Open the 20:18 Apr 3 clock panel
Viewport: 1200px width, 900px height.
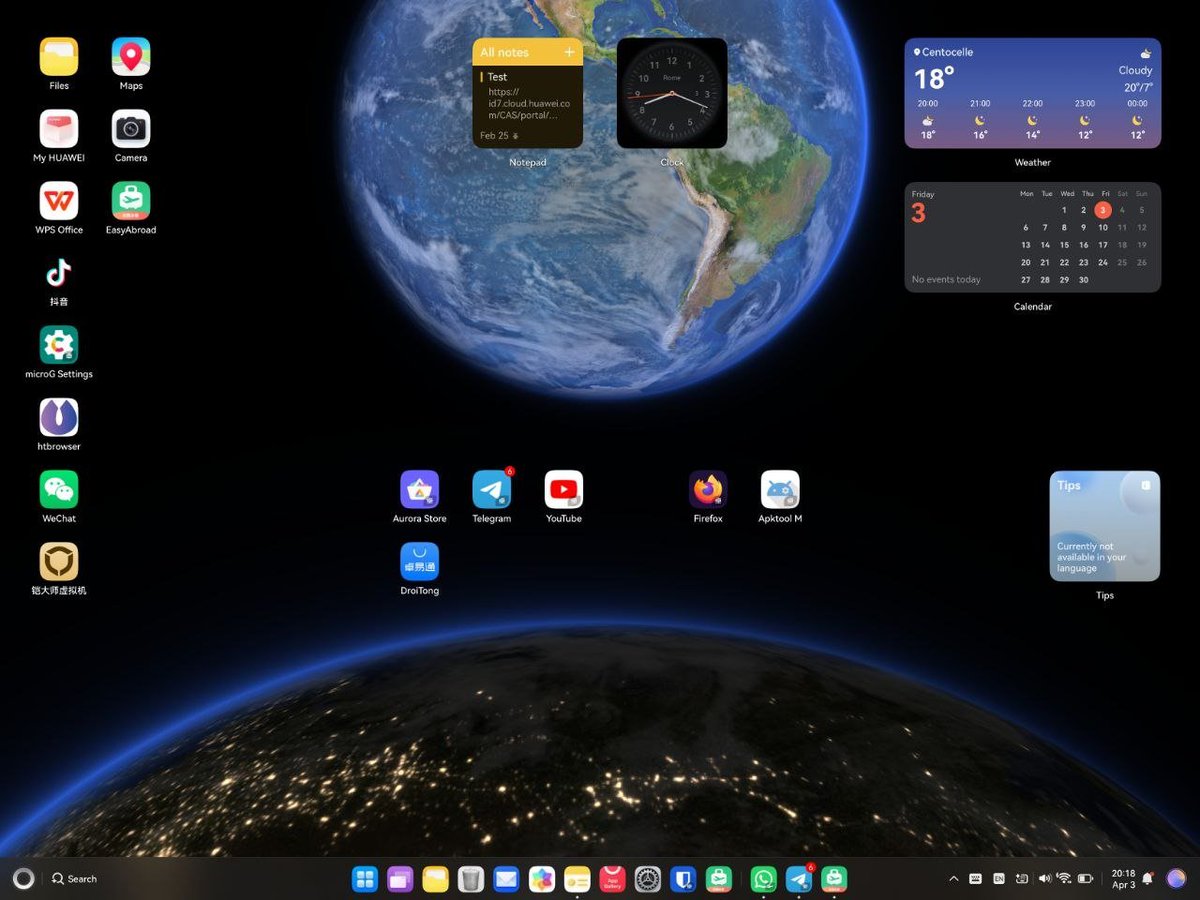[1123, 879]
